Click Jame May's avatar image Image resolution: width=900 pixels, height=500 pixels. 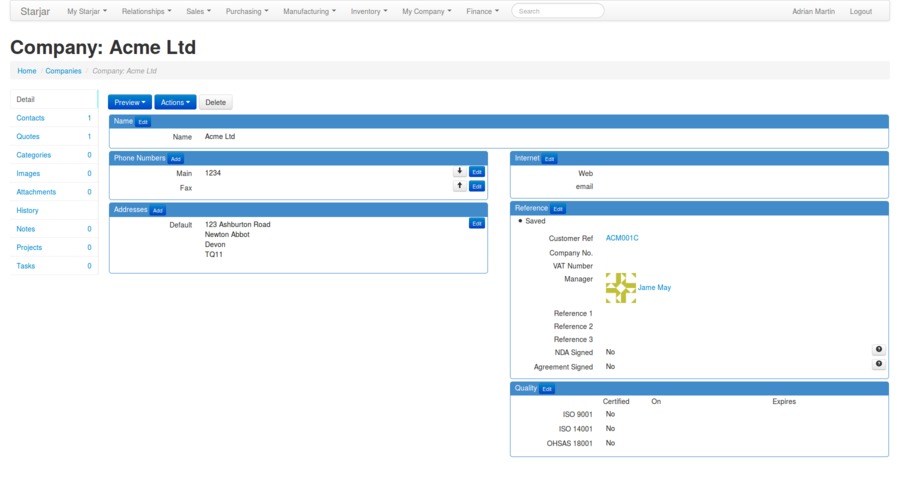(620, 288)
